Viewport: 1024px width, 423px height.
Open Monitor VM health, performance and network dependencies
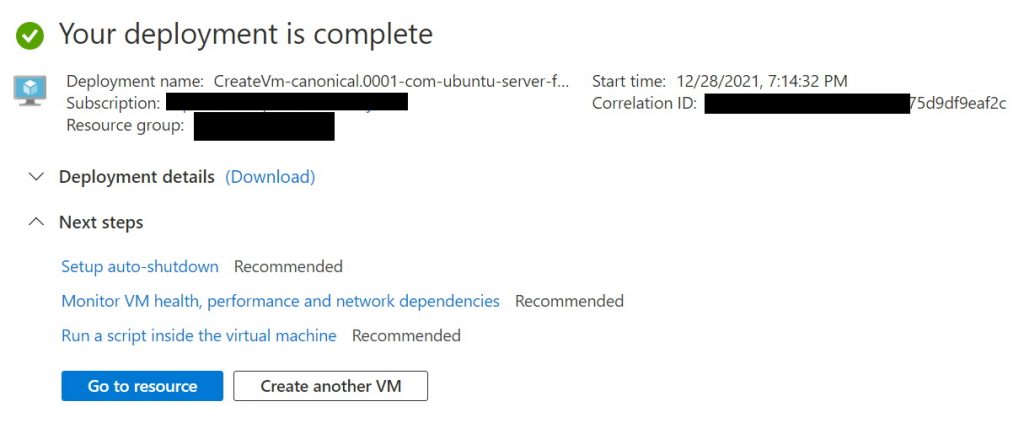tap(280, 301)
